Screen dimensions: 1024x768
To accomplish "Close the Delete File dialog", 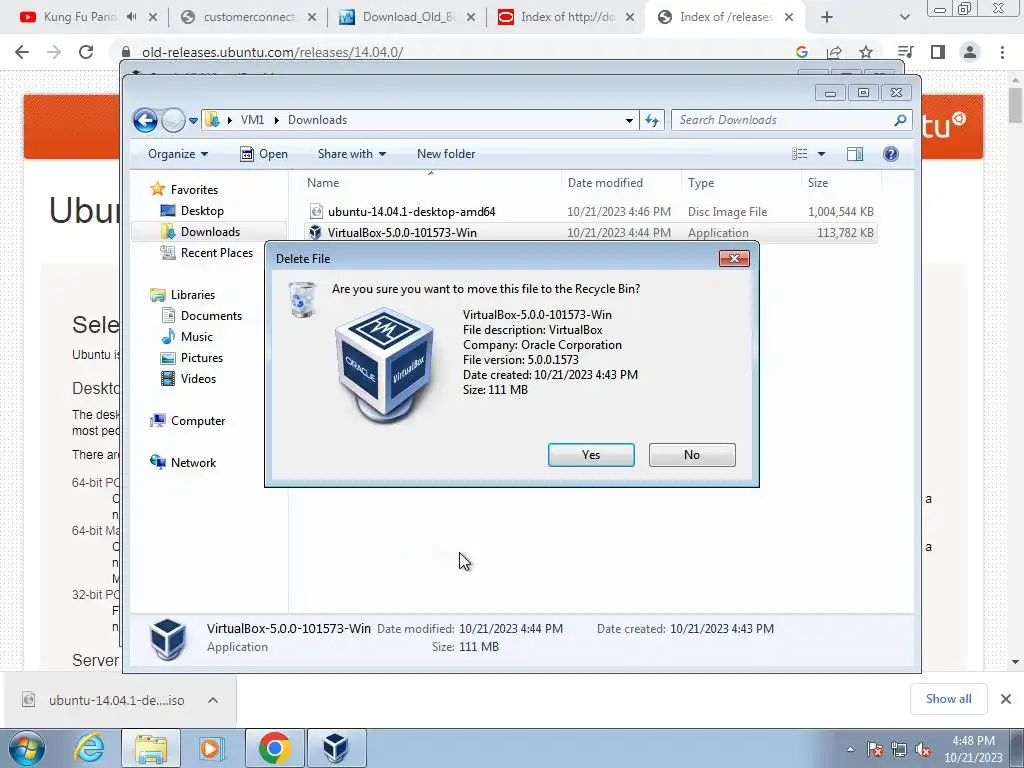I will coord(734,259).
